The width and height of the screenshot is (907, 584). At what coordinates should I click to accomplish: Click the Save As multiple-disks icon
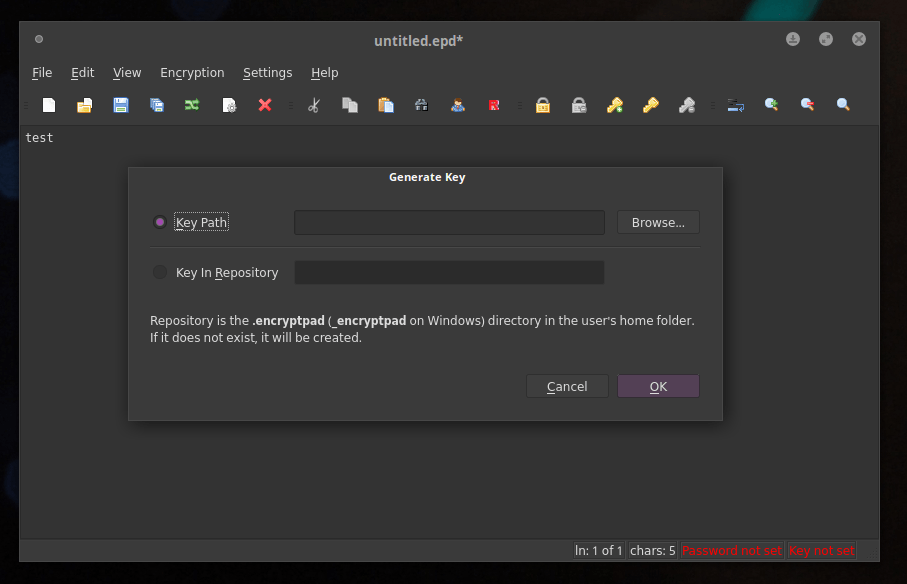[157, 105]
